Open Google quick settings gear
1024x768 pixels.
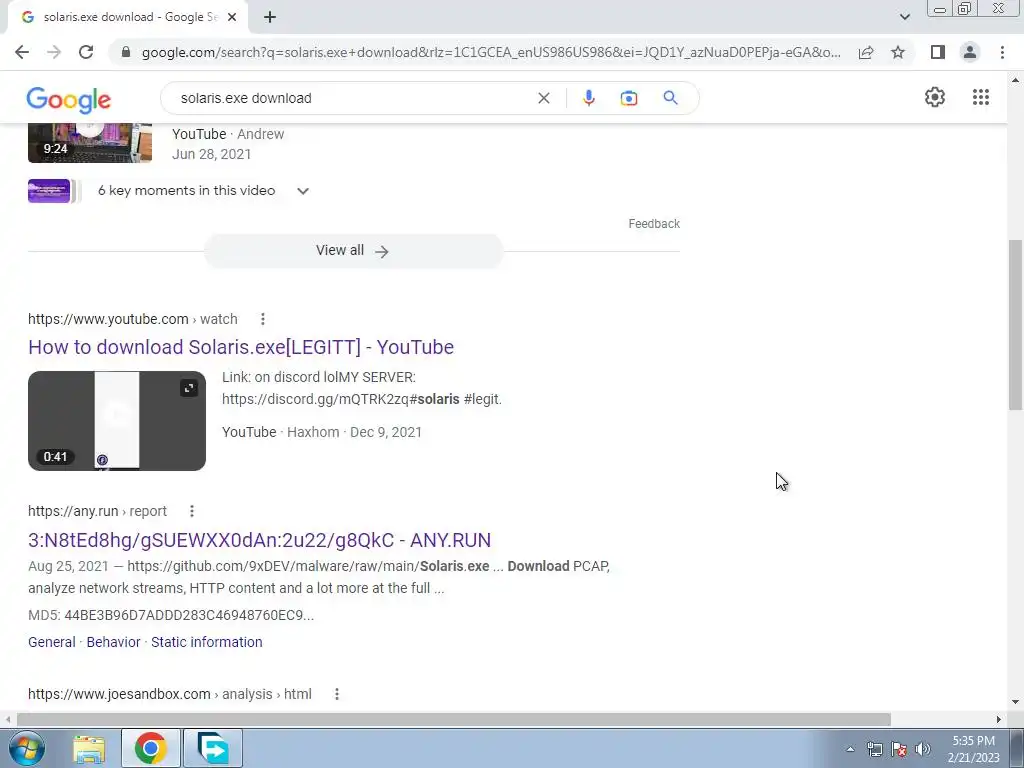(935, 97)
